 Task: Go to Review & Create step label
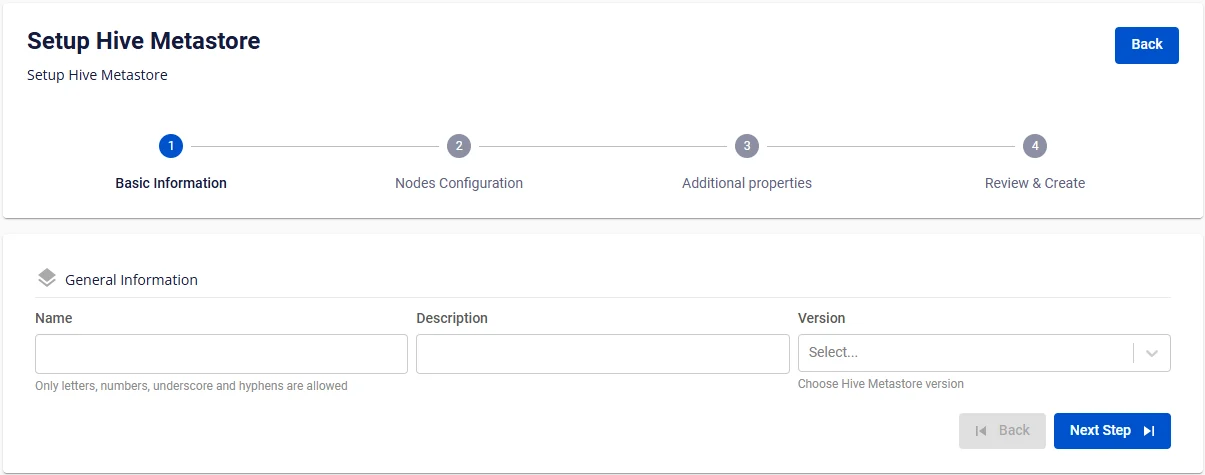[1035, 183]
